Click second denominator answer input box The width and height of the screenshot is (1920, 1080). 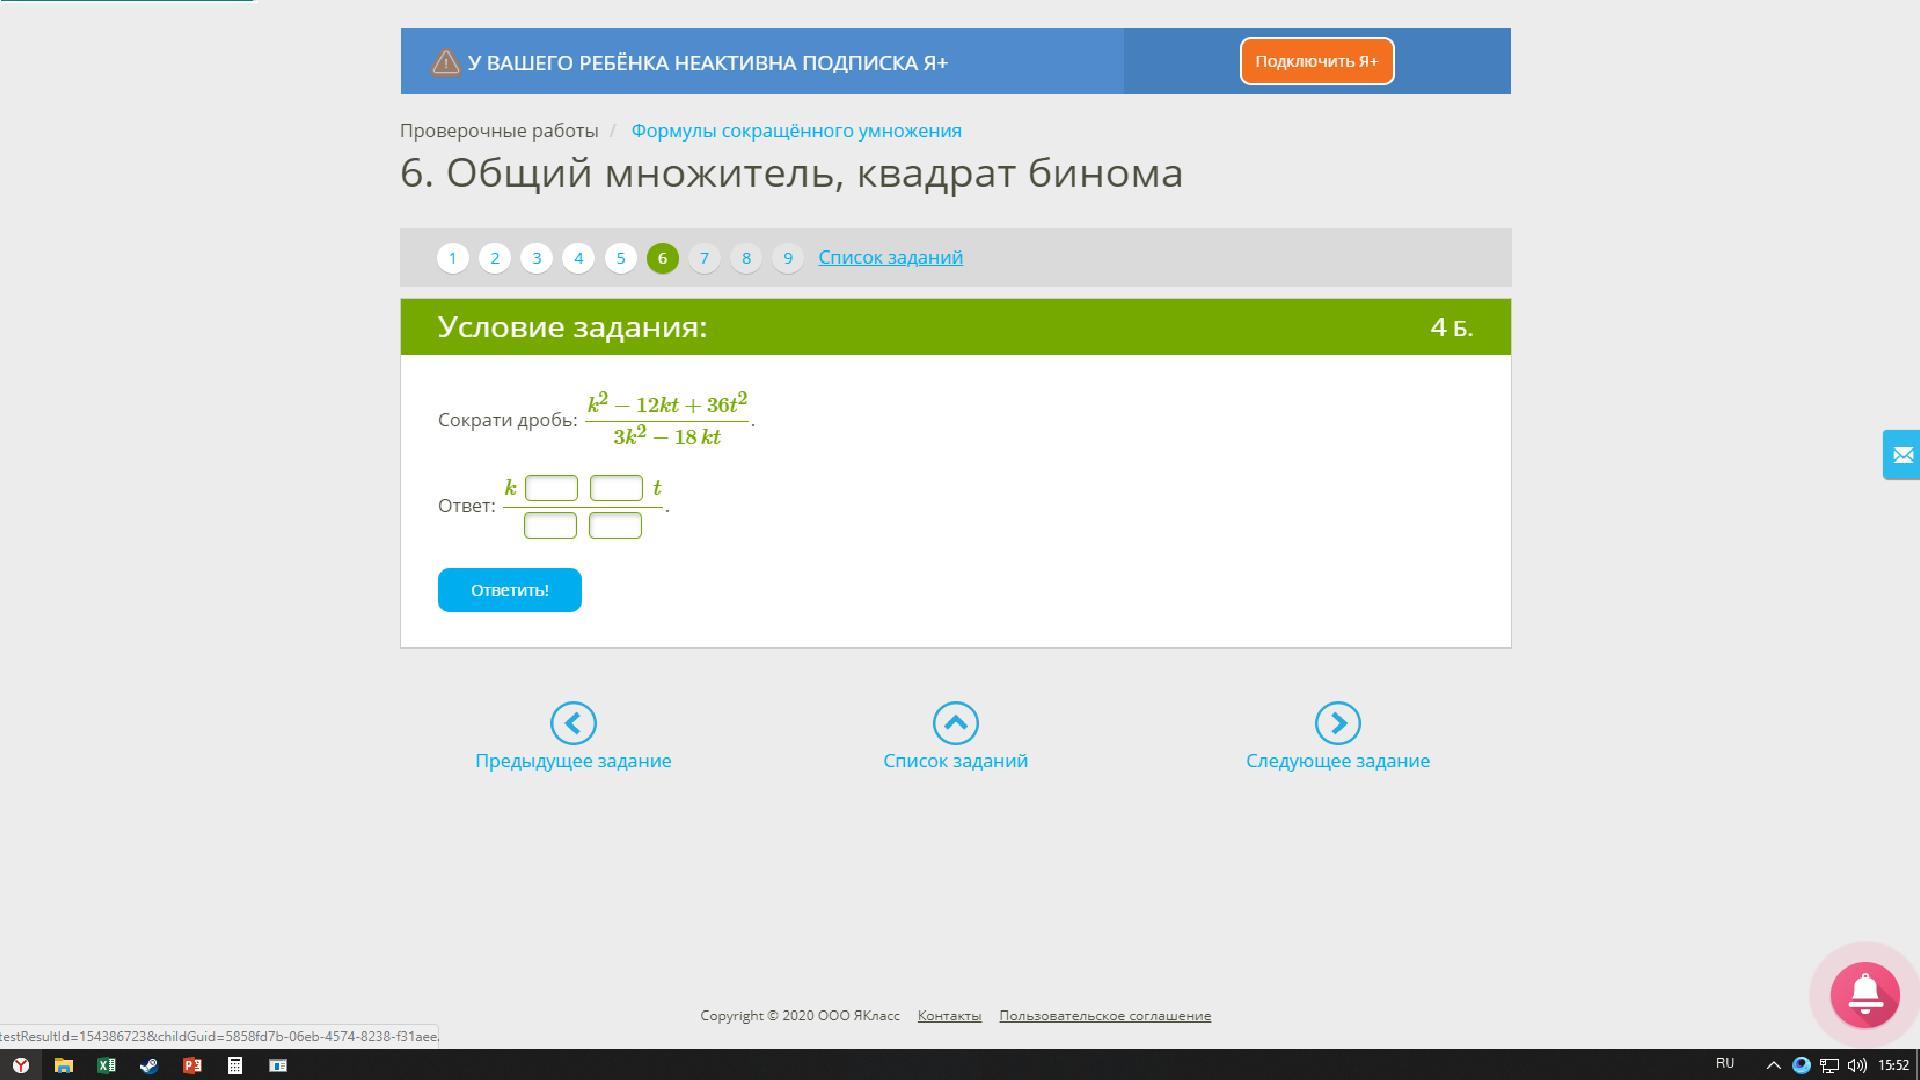(615, 525)
